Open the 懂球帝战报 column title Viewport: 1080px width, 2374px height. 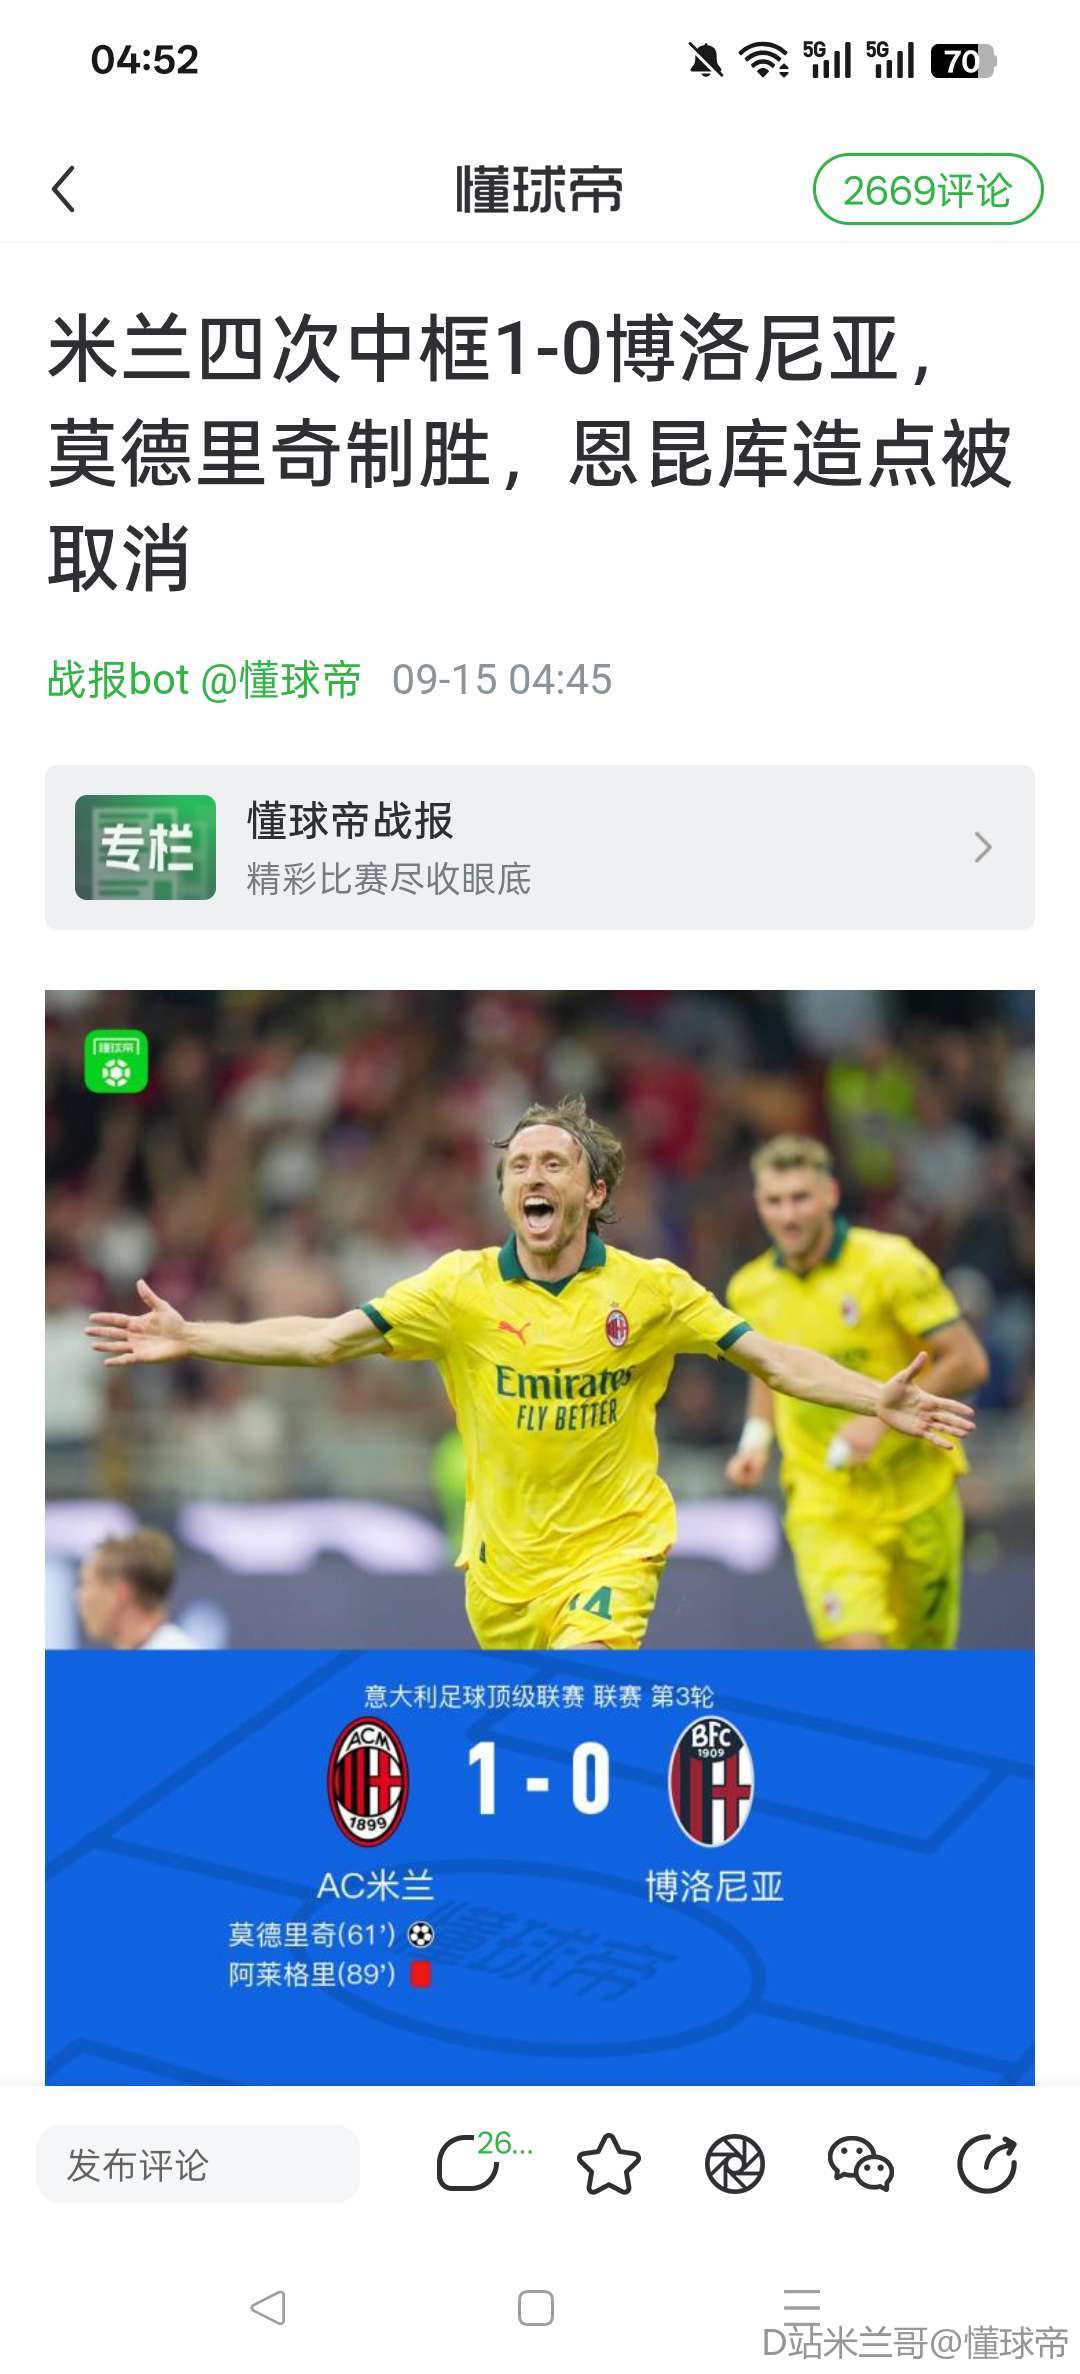point(350,821)
